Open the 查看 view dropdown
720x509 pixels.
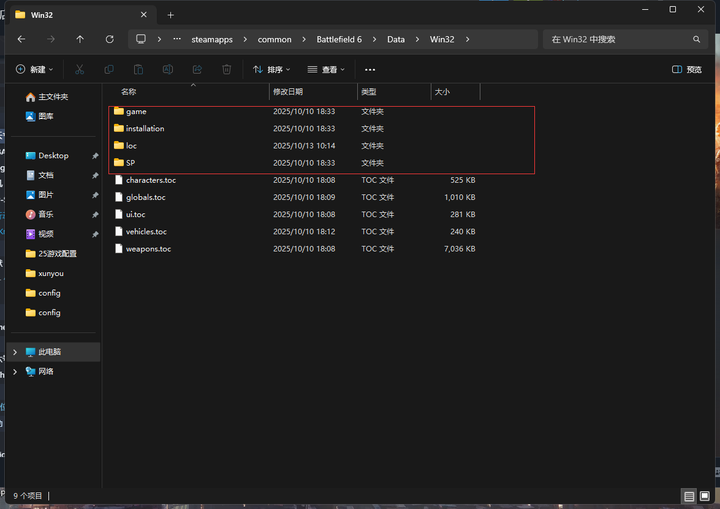tap(326, 70)
